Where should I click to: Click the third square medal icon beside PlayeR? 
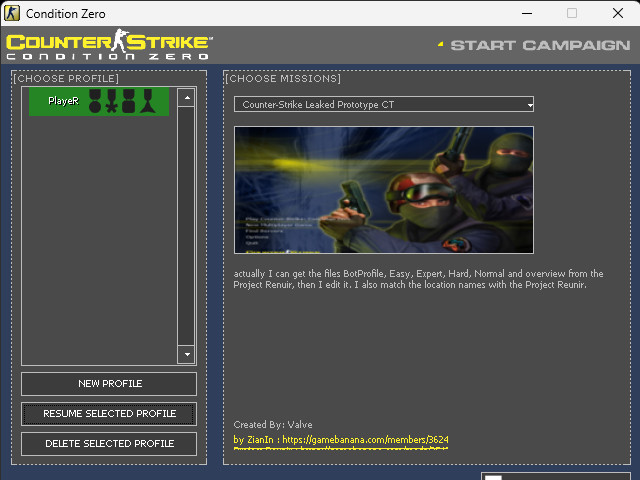pyautogui.click(x=128, y=101)
